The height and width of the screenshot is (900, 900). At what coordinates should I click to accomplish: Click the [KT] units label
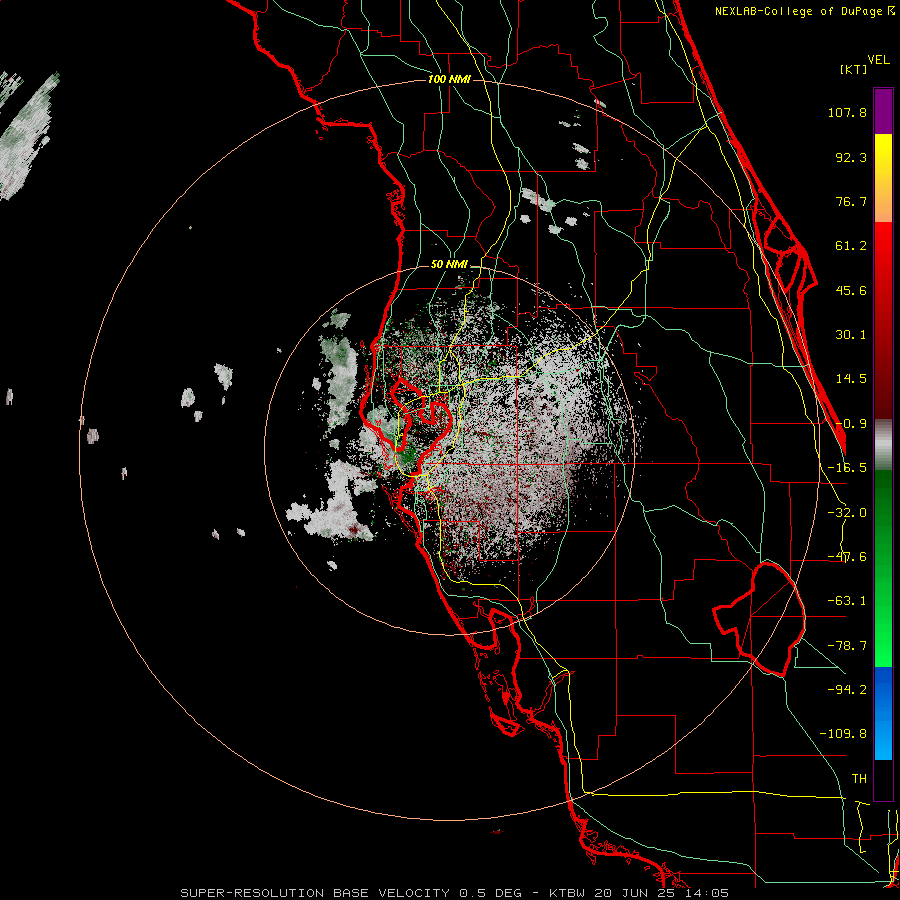tap(853, 69)
